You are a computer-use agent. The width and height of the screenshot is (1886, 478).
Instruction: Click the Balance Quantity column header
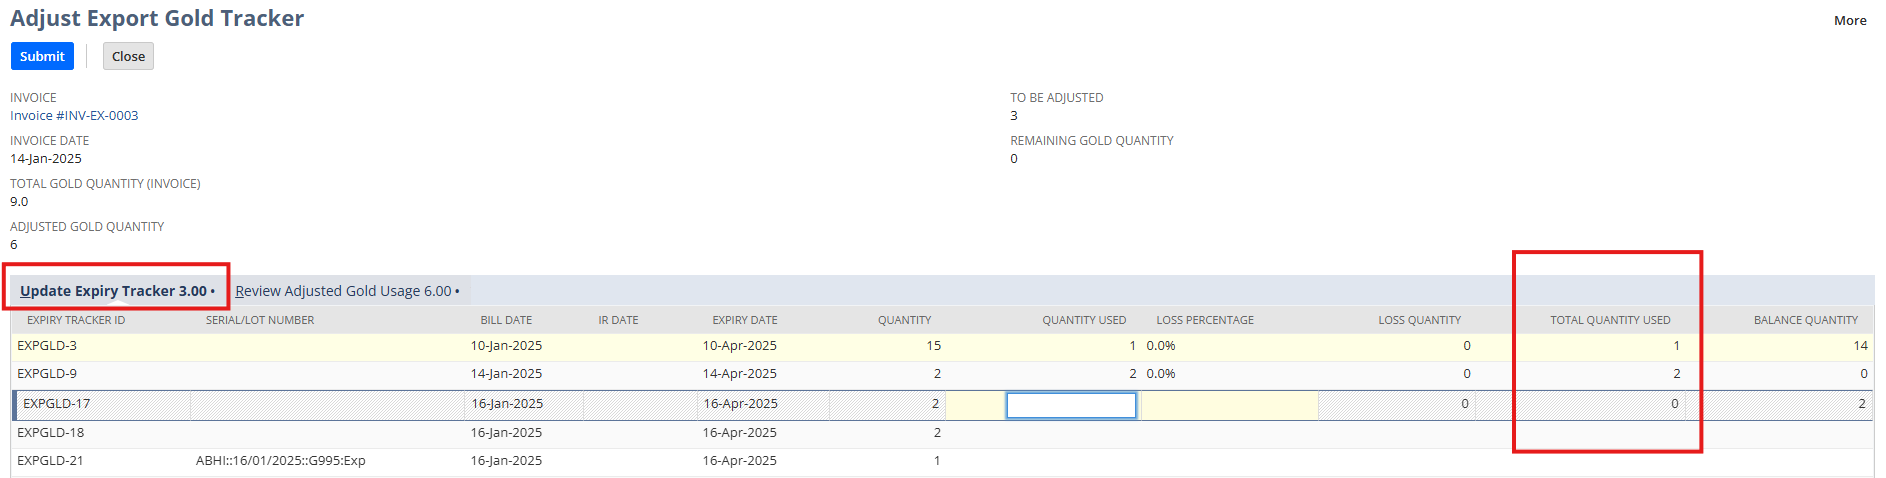pyautogui.click(x=1805, y=320)
